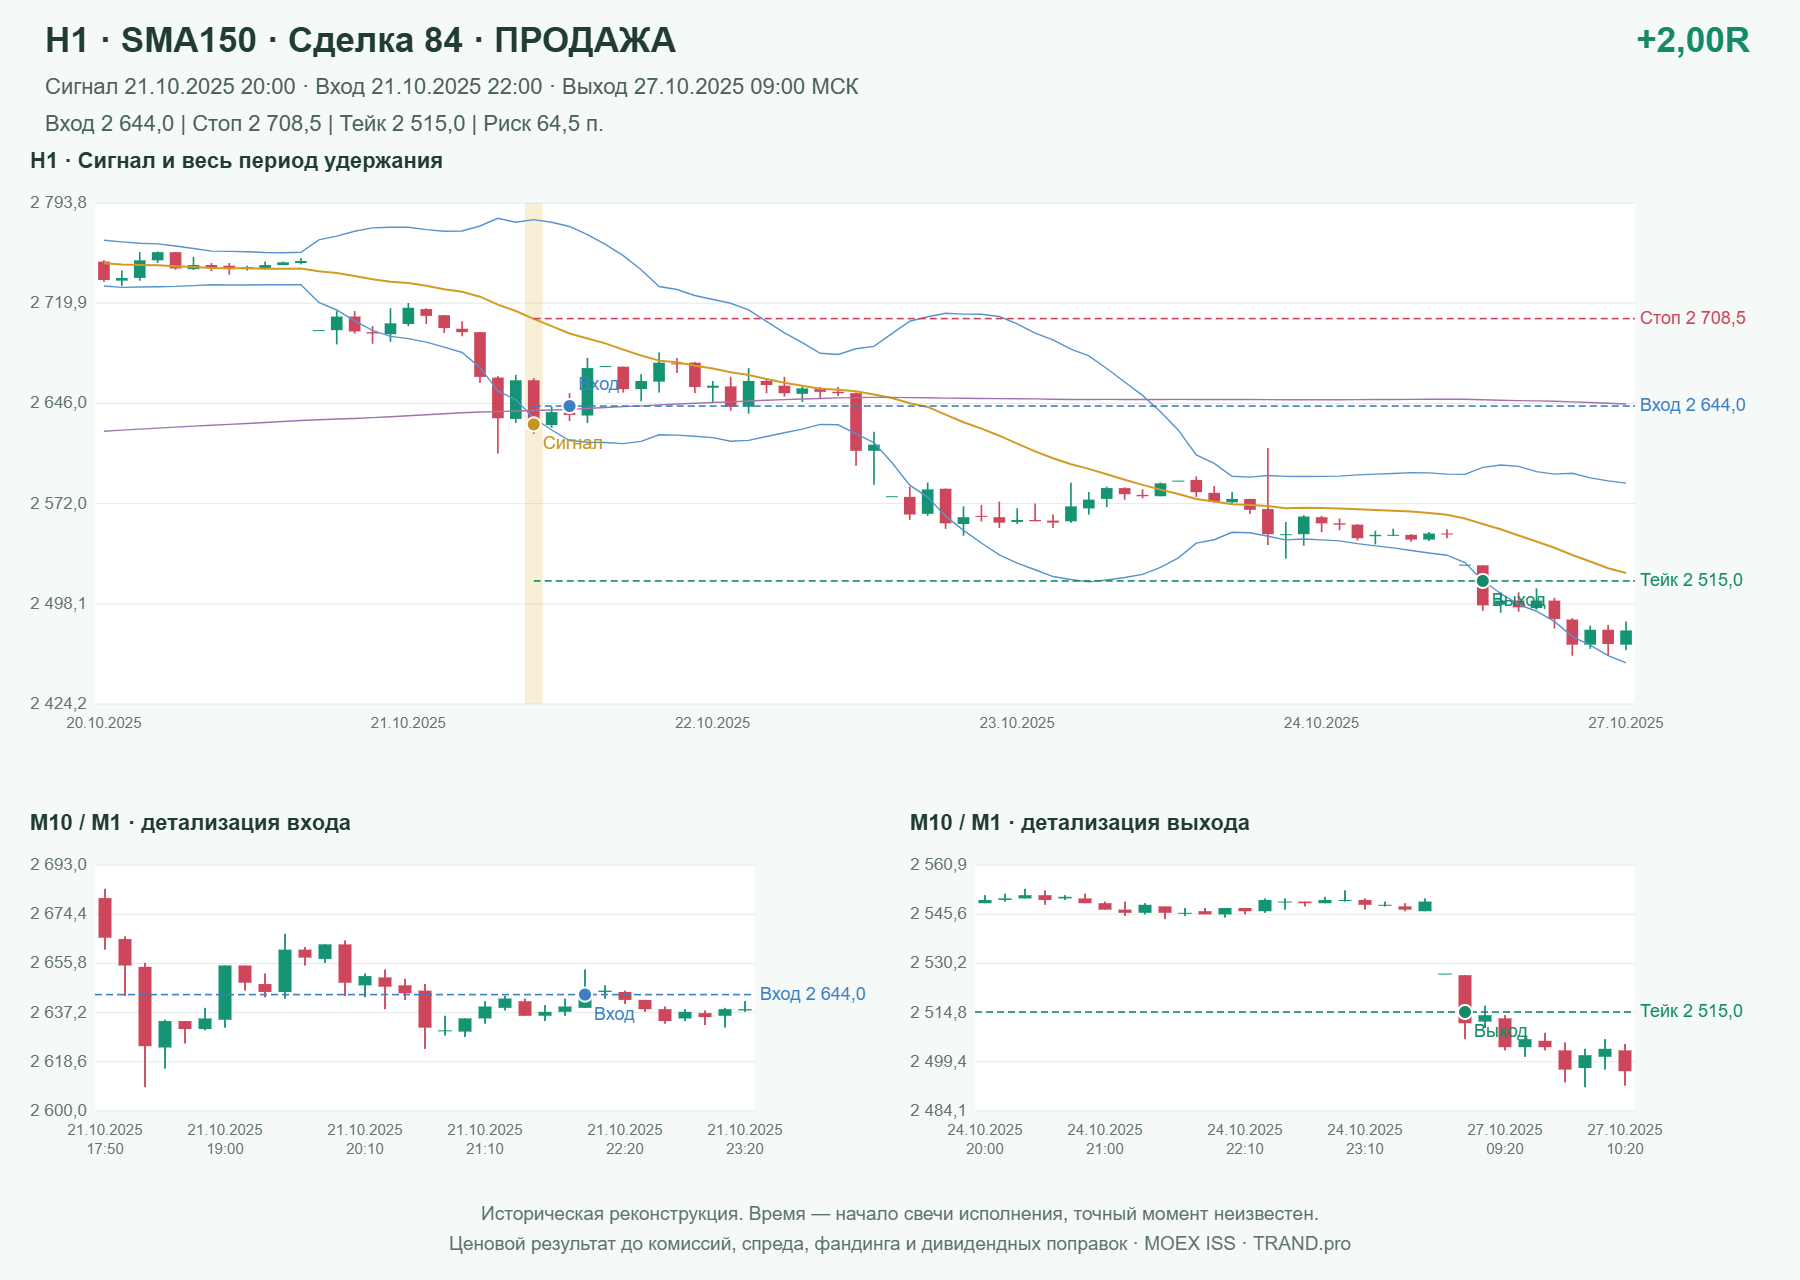Click entry chart y-axis value 2 674,4
1800x1280 pixels.
point(58,914)
